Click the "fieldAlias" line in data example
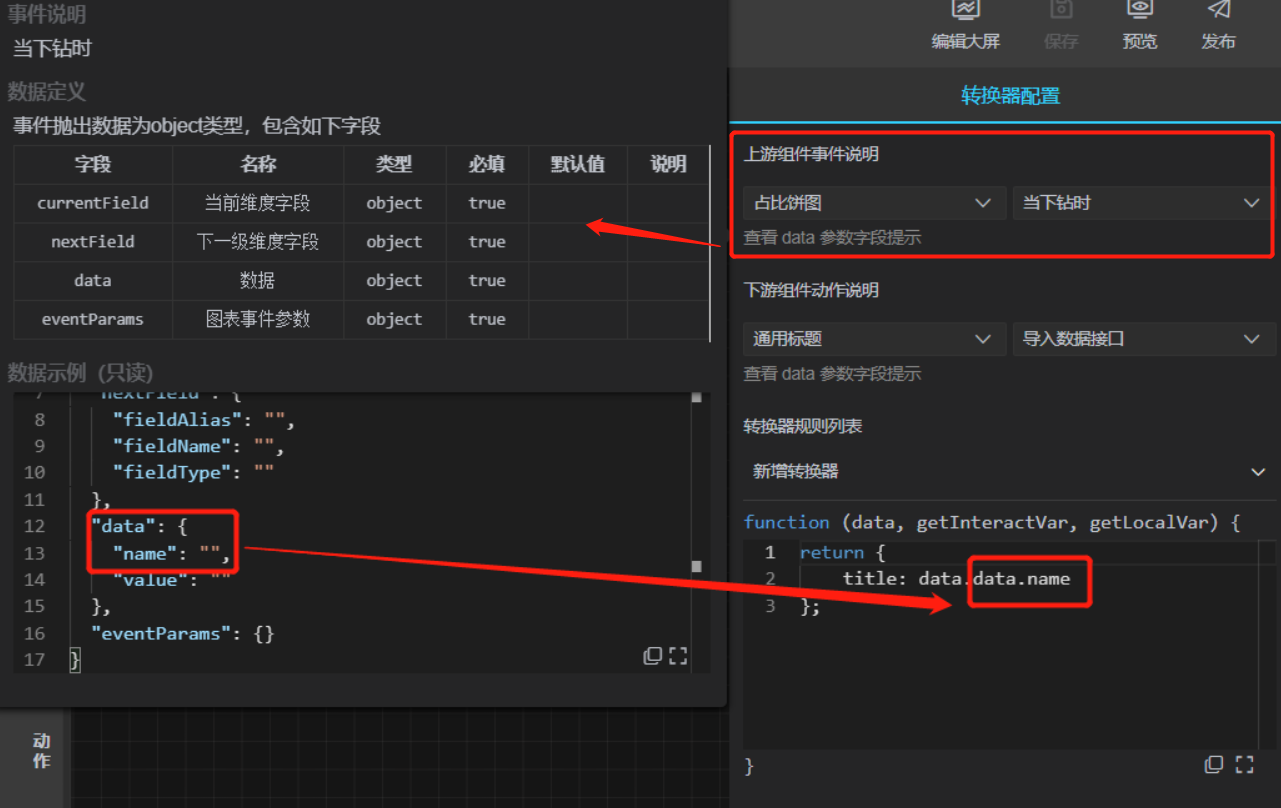The width and height of the screenshot is (1281, 808). coord(204,421)
